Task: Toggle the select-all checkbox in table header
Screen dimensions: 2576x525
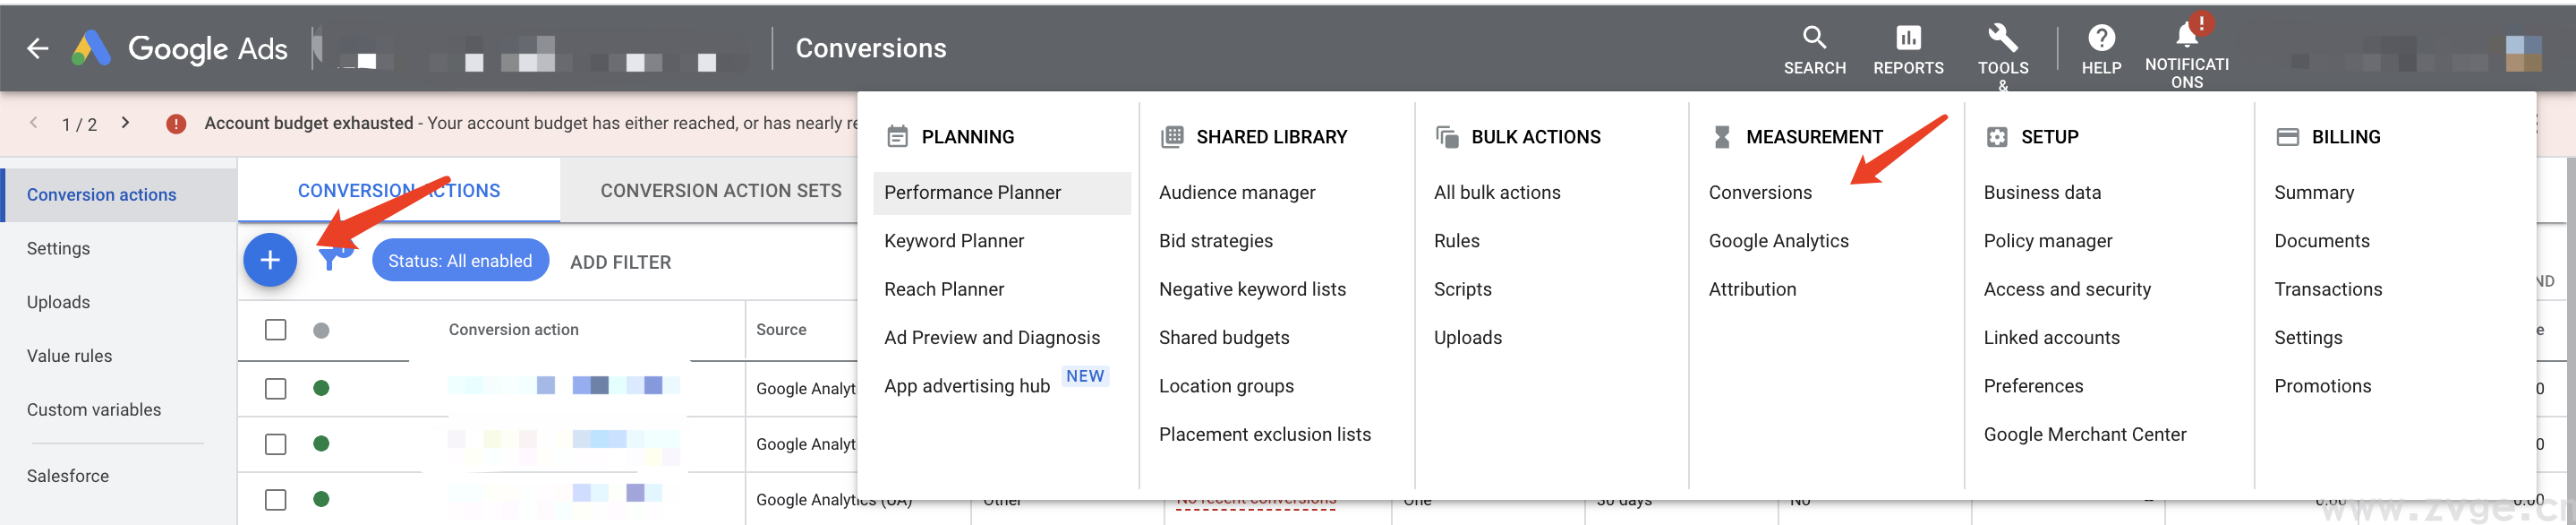Action: coord(276,330)
